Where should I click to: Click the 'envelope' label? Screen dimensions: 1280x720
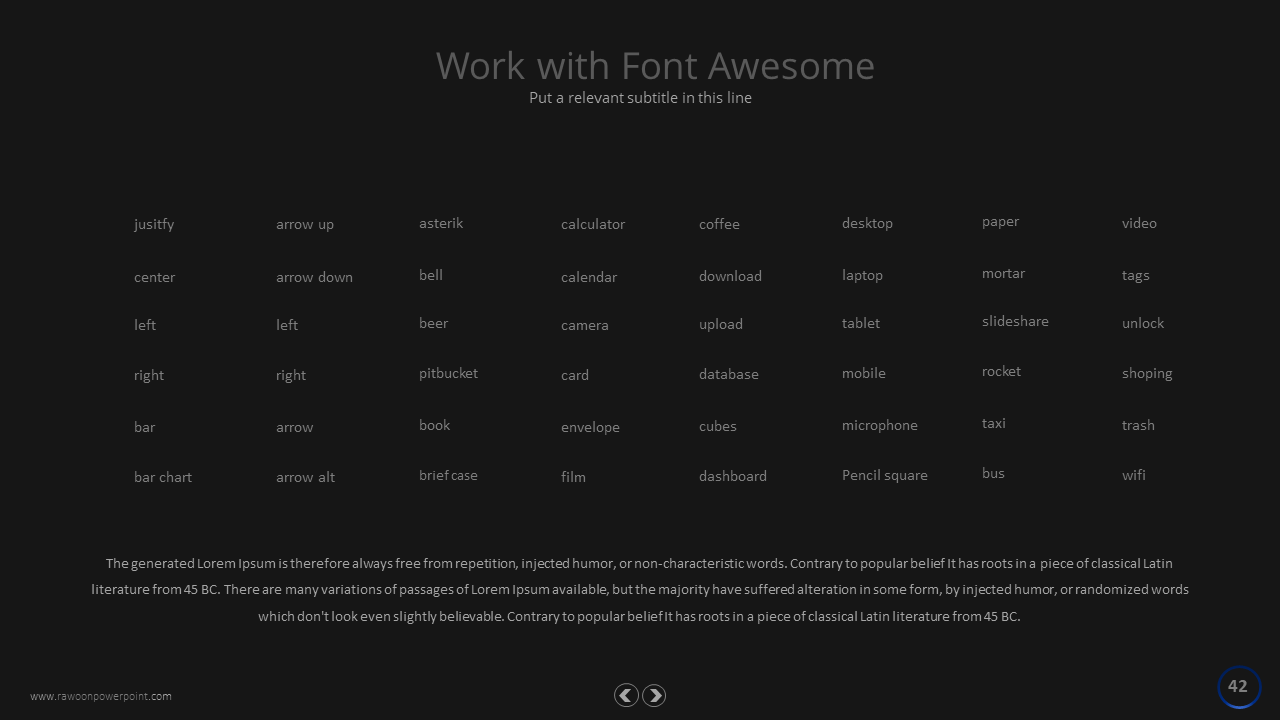pos(590,427)
